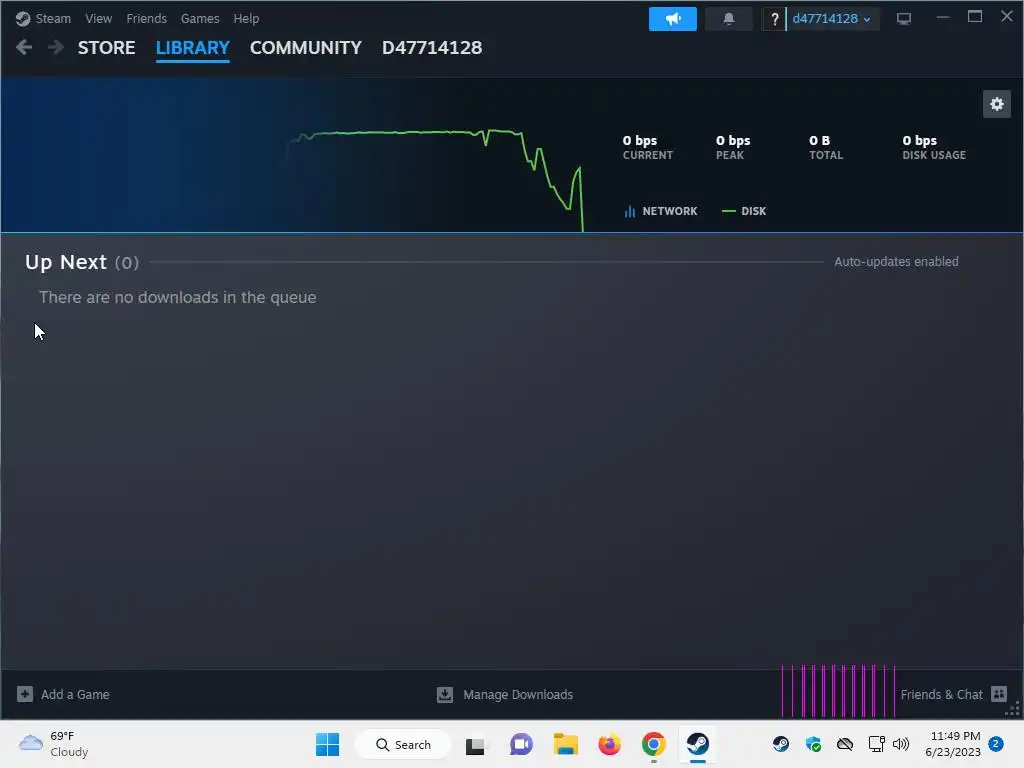Open the View menu
Viewport: 1024px width, 768px height.
point(98,18)
